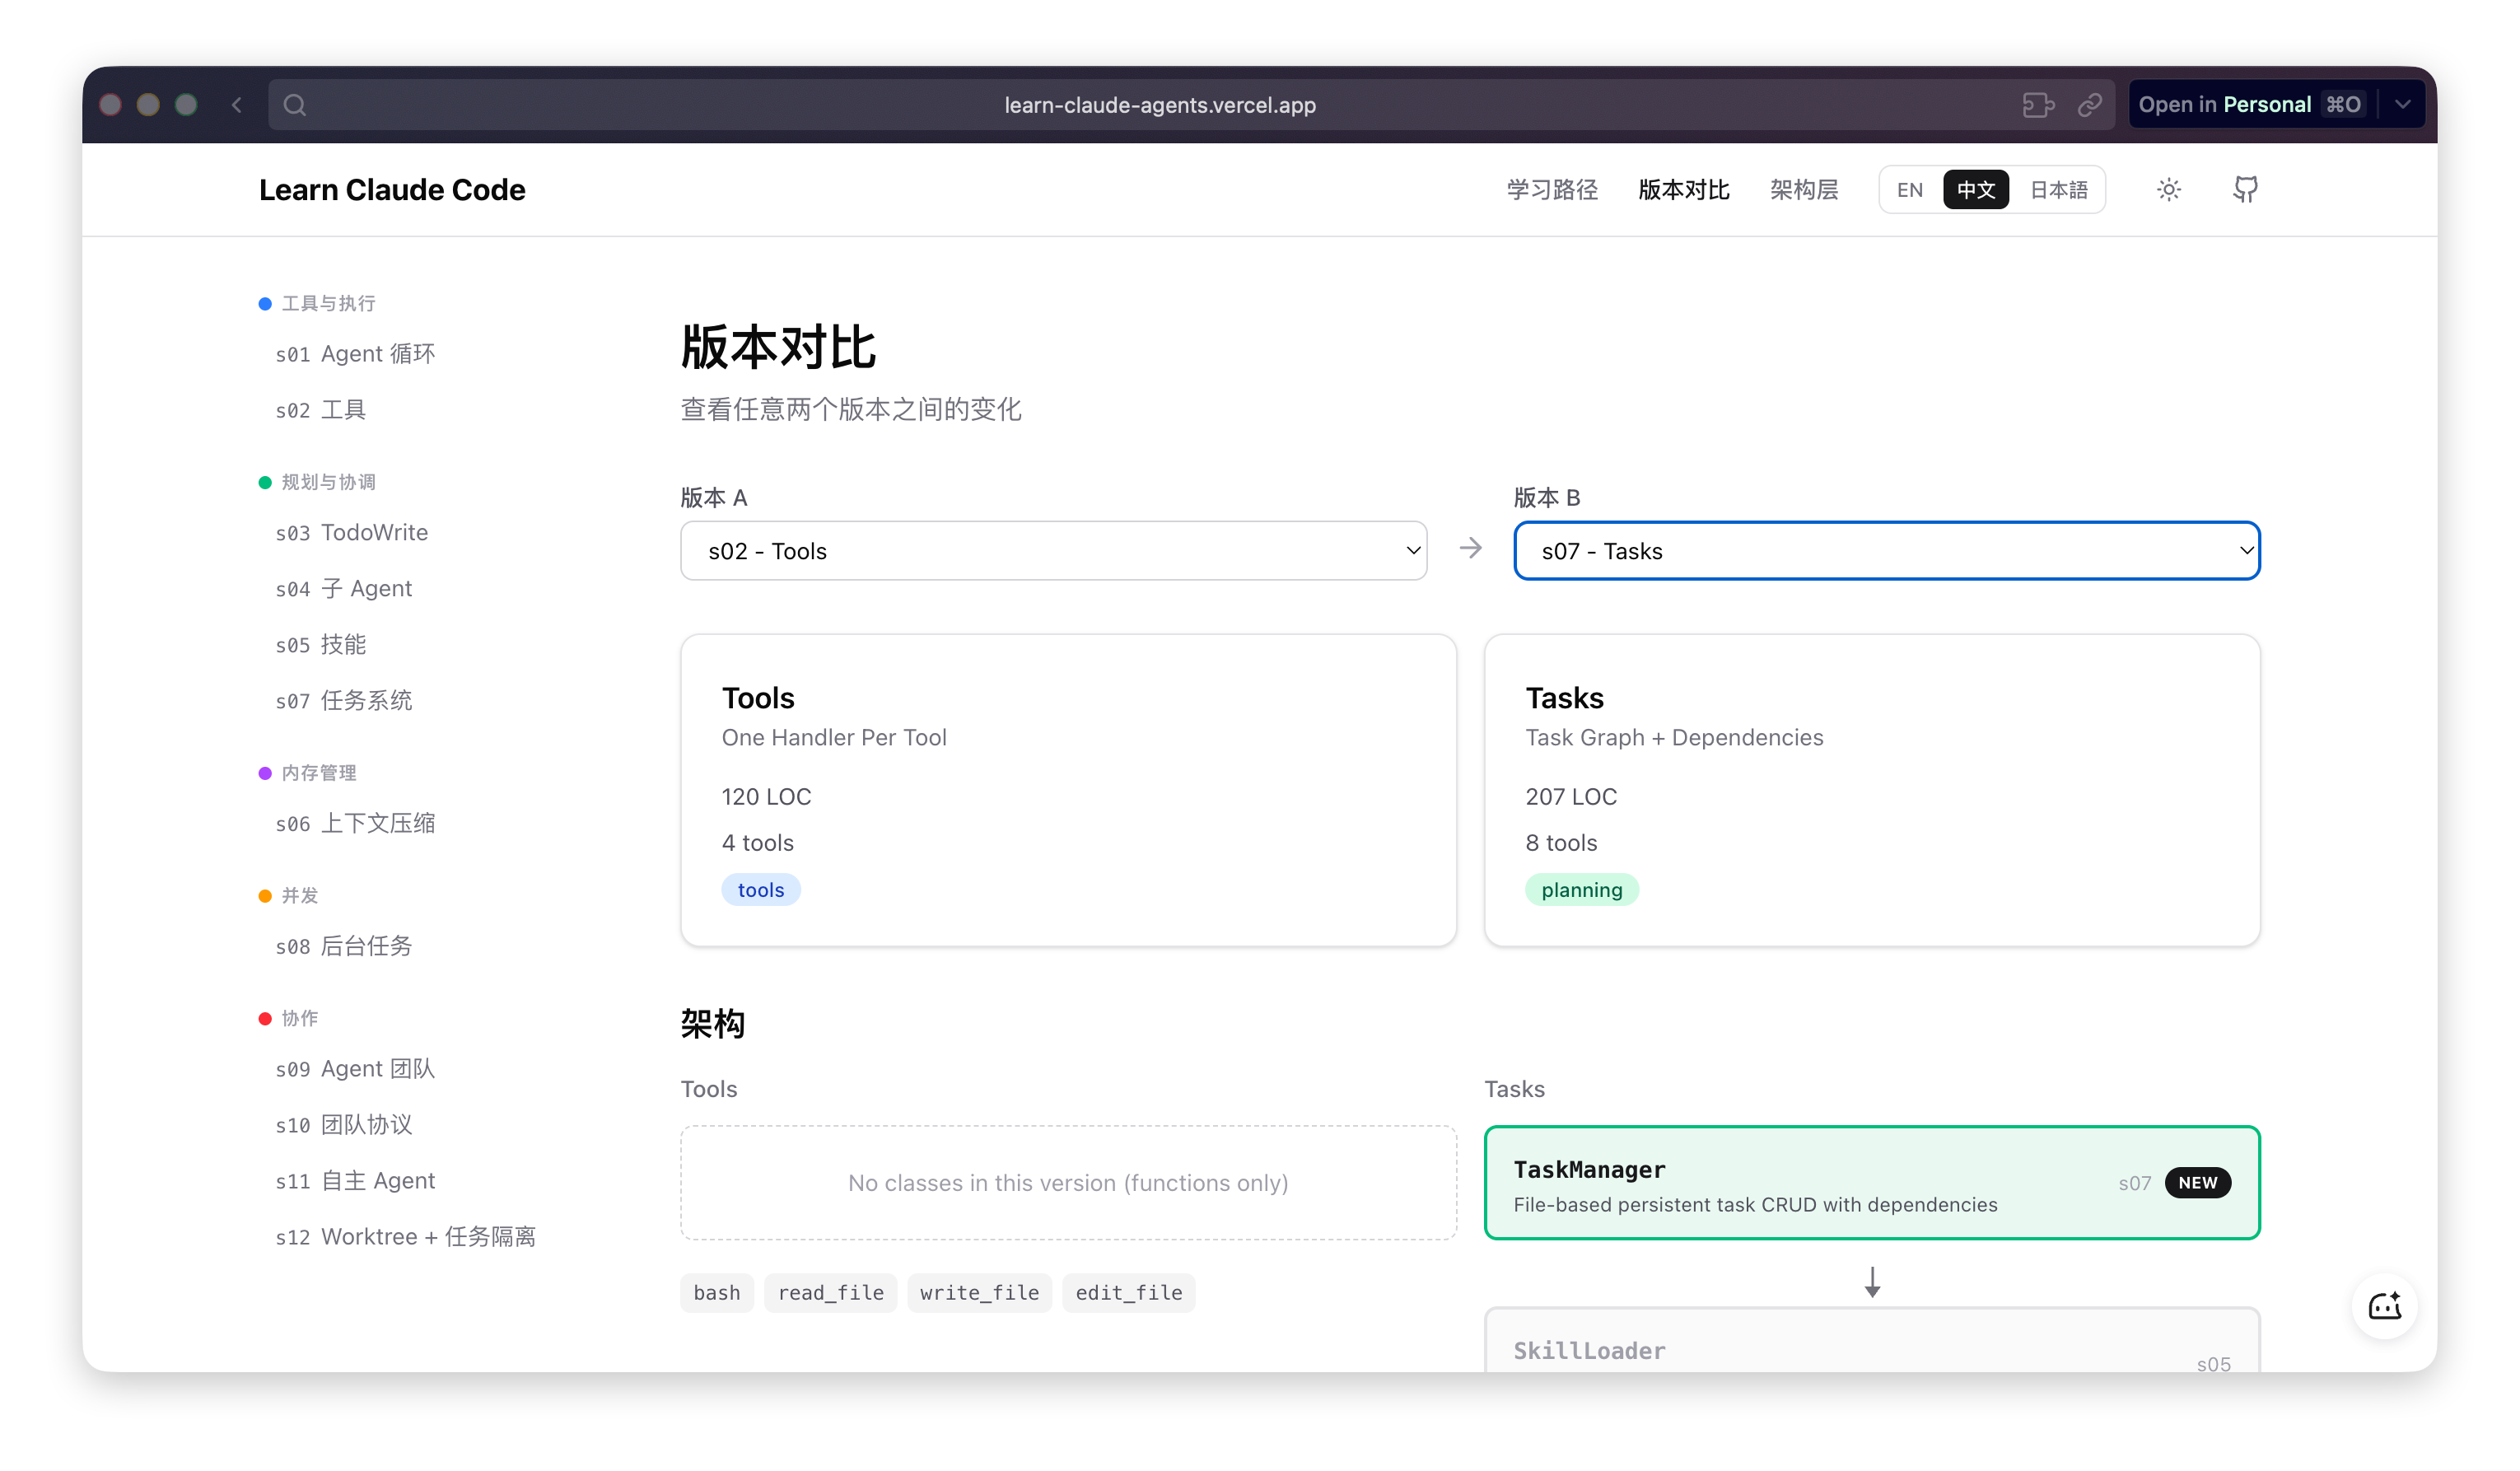Screen dimensions: 2520x1471
Task: Copy page link using chain icon
Action: pyautogui.click(x=2089, y=105)
